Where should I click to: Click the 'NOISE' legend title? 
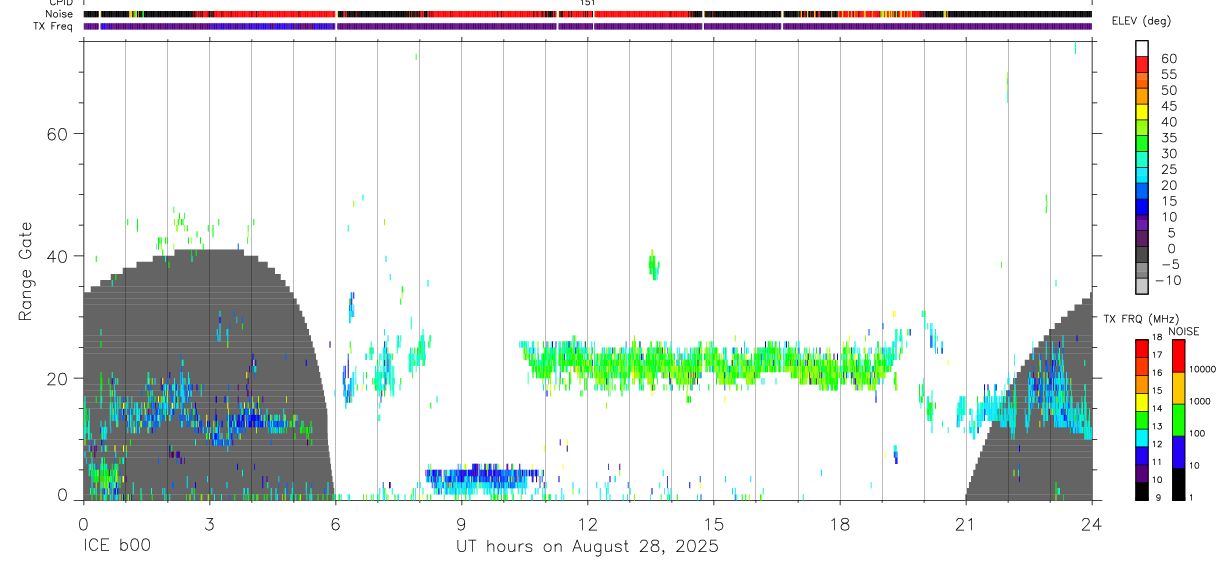click(1183, 331)
